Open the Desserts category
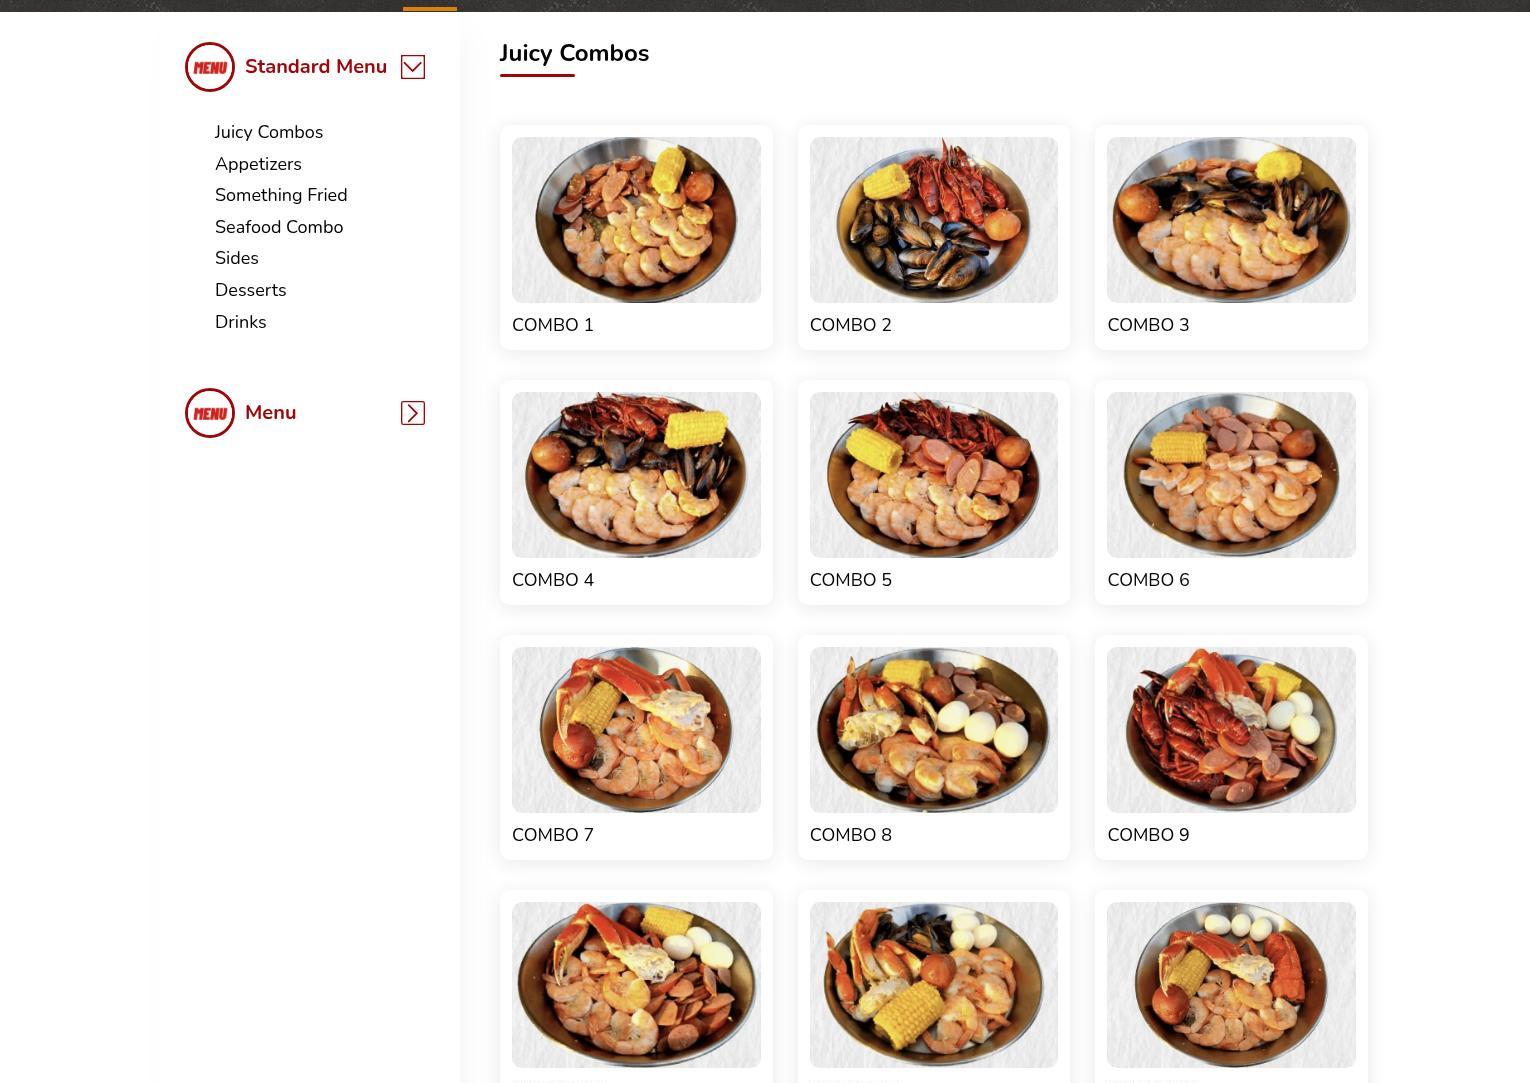 pyautogui.click(x=251, y=290)
